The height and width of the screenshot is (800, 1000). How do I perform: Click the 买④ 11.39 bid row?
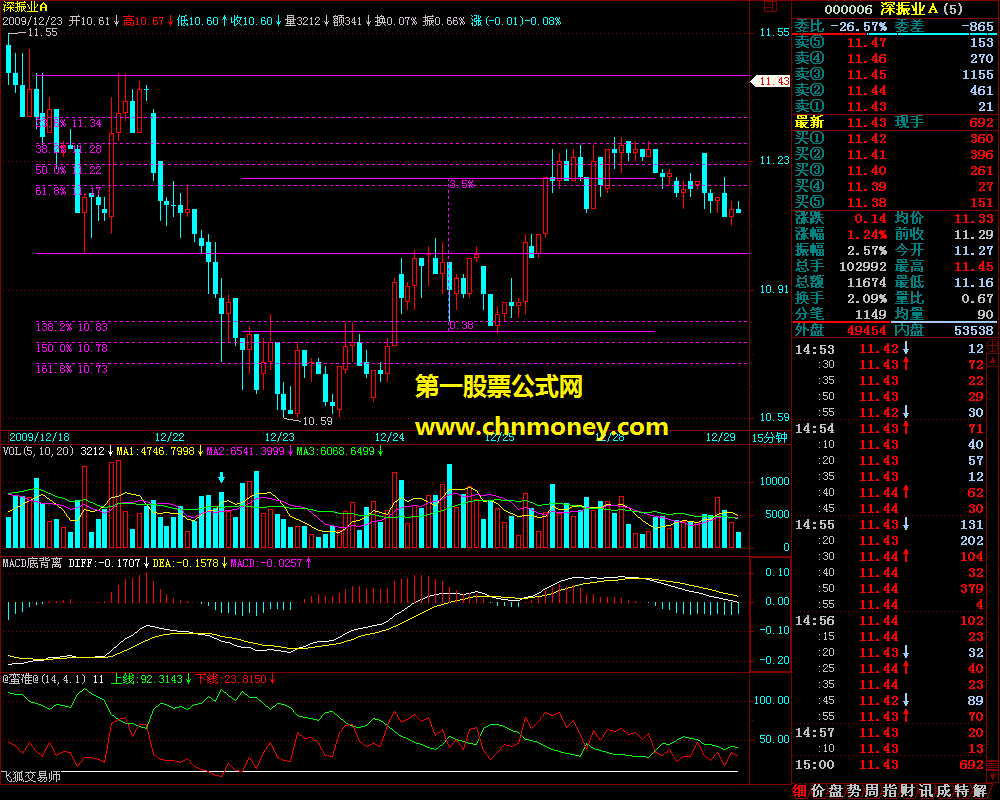click(x=895, y=186)
